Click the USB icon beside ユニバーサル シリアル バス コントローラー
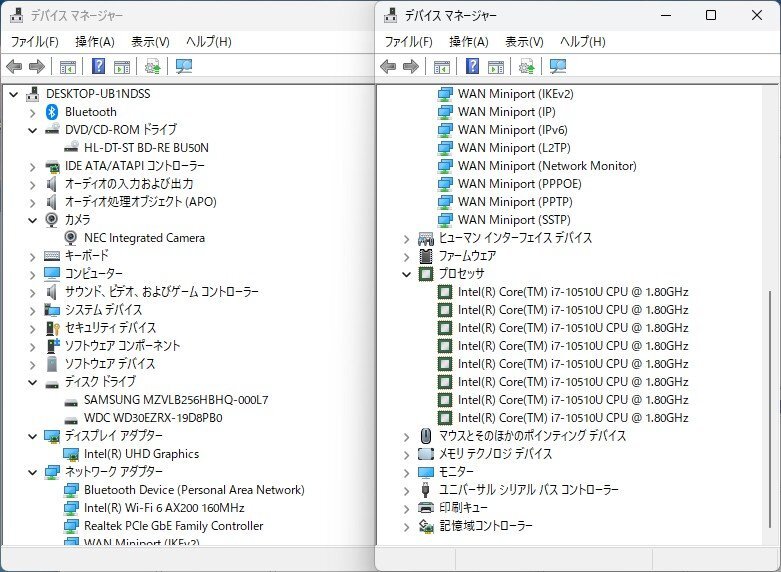The width and height of the screenshot is (781, 572). (x=425, y=490)
